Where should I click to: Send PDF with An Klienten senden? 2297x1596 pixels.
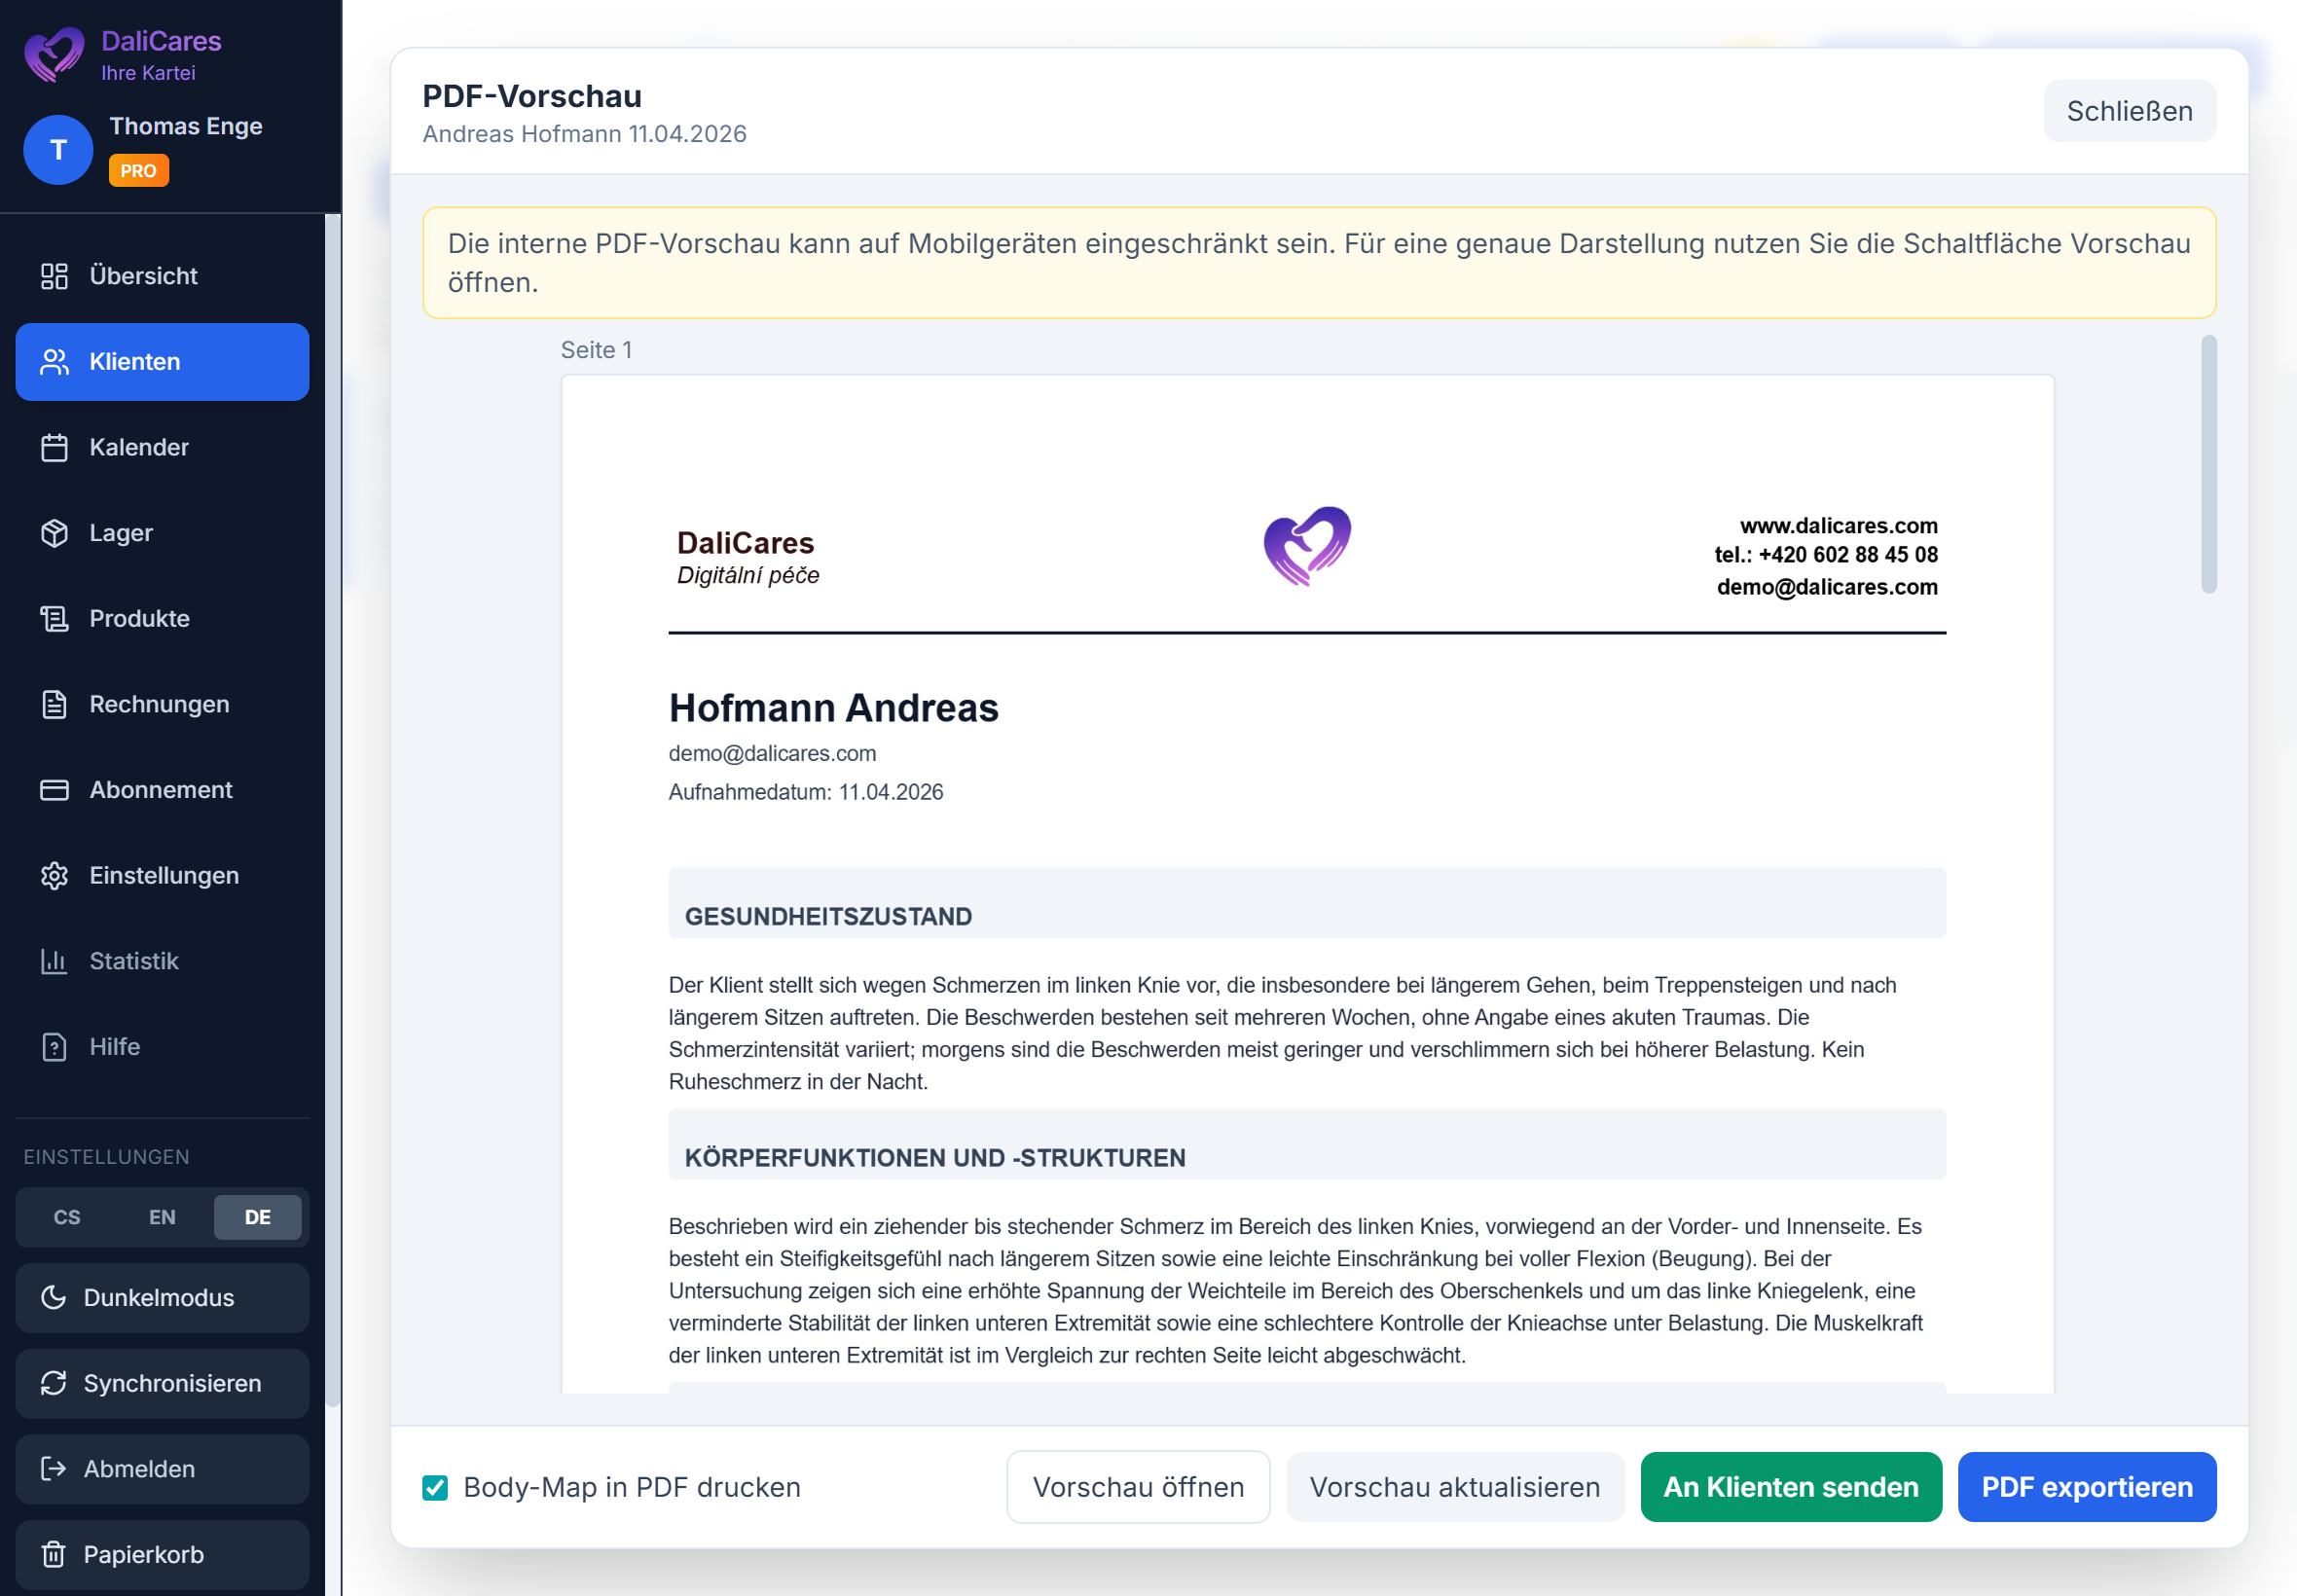tap(1790, 1487)
